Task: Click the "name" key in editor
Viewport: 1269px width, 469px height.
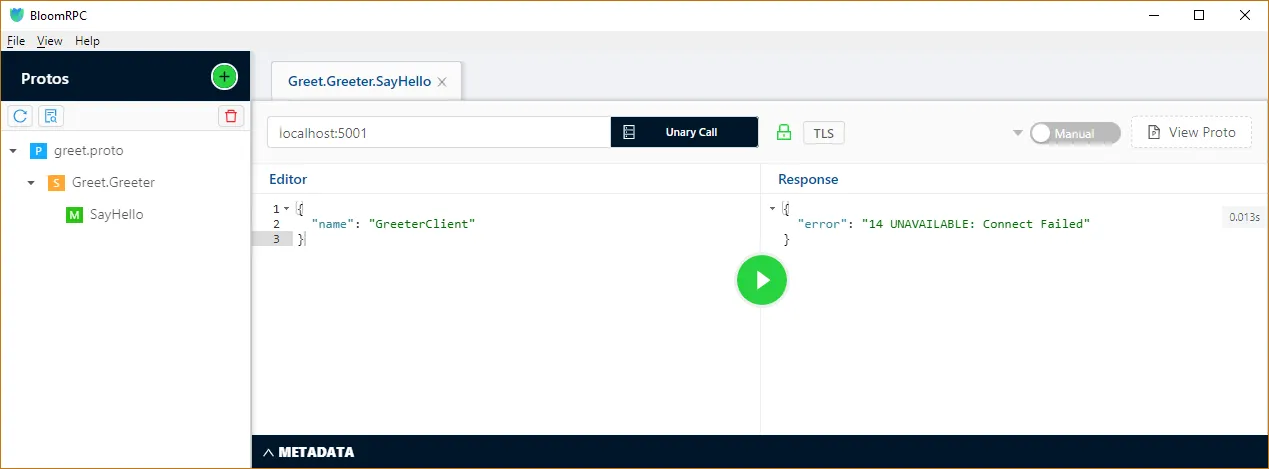Action: coord(333,224)
